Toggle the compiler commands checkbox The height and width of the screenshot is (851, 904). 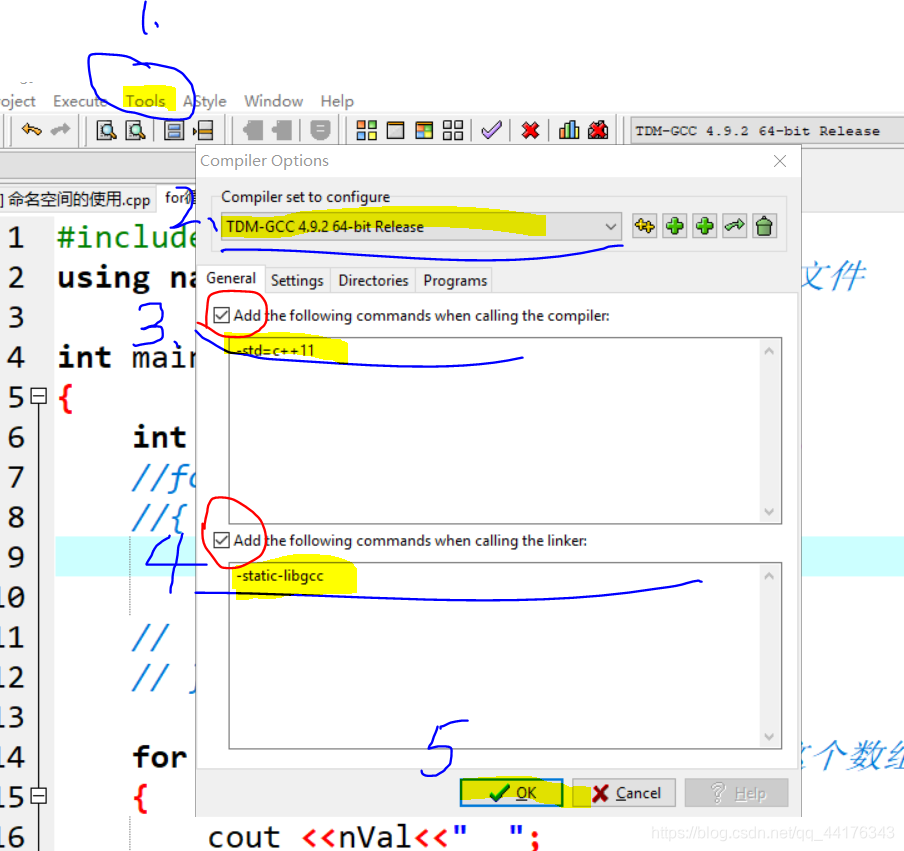(221, 315)
